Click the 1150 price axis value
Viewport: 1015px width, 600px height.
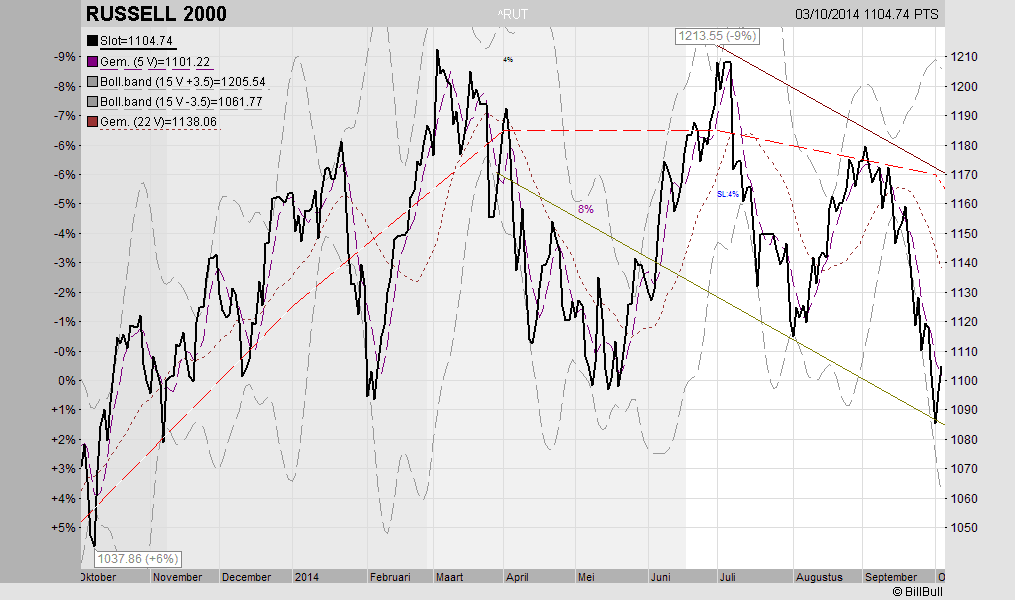click(x=964, y=234)
